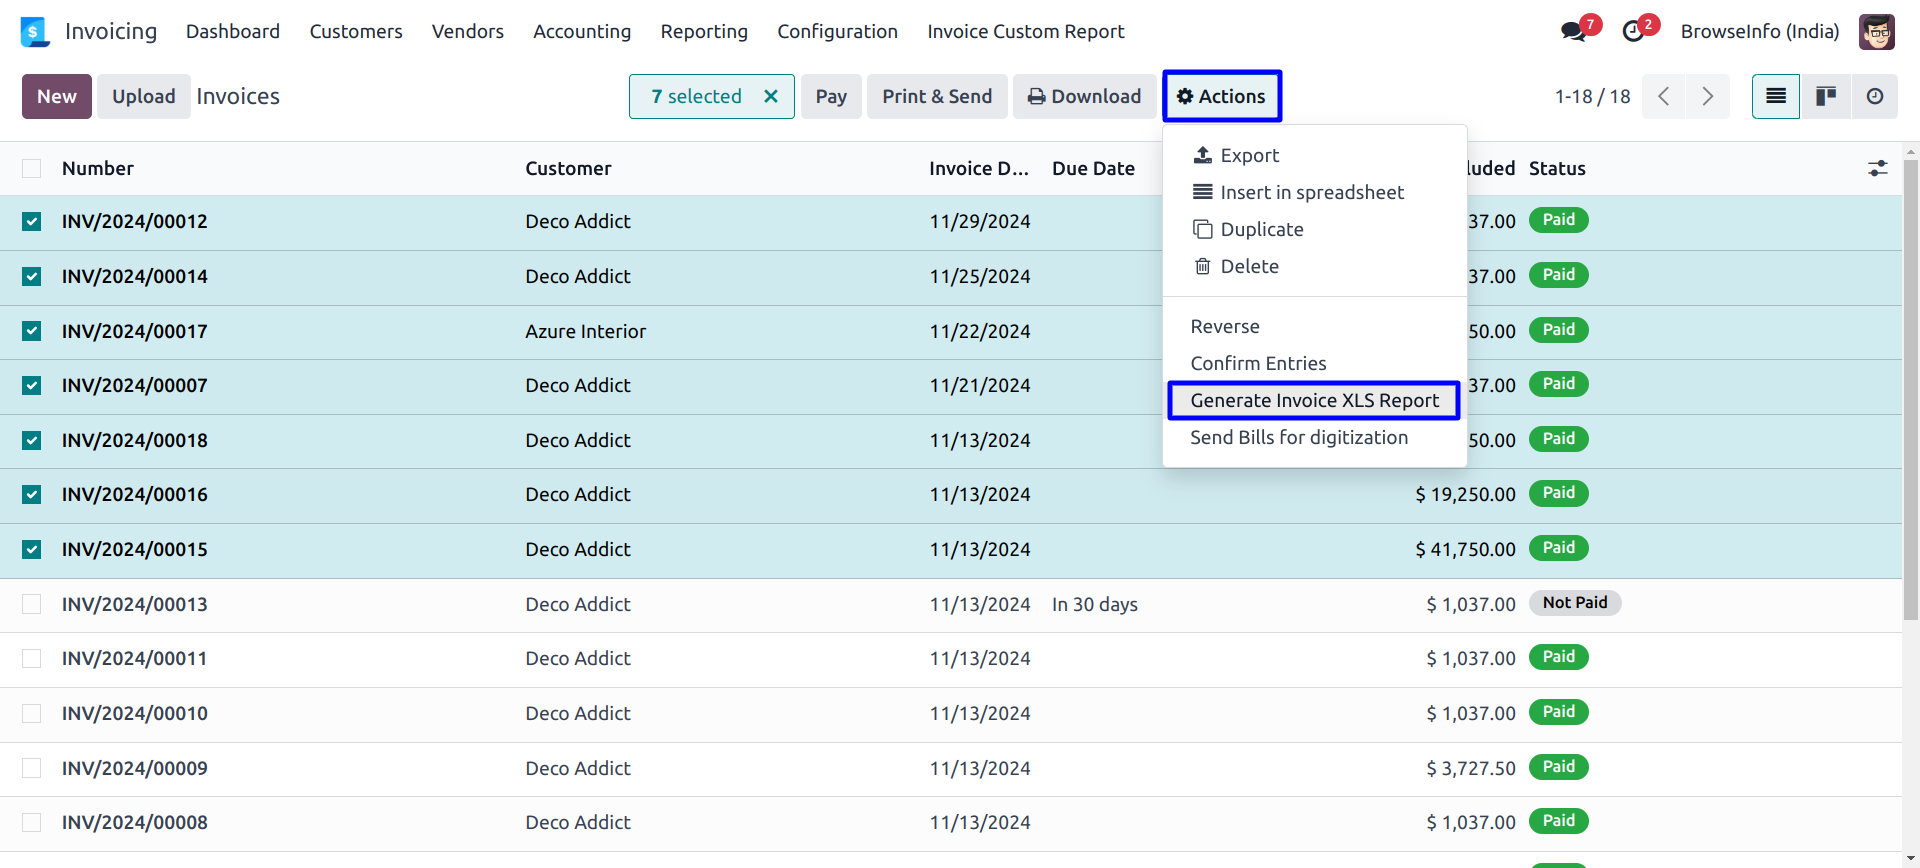Switch to activity view icon
Viewport: 1920px width, 868px height.
1875,97
